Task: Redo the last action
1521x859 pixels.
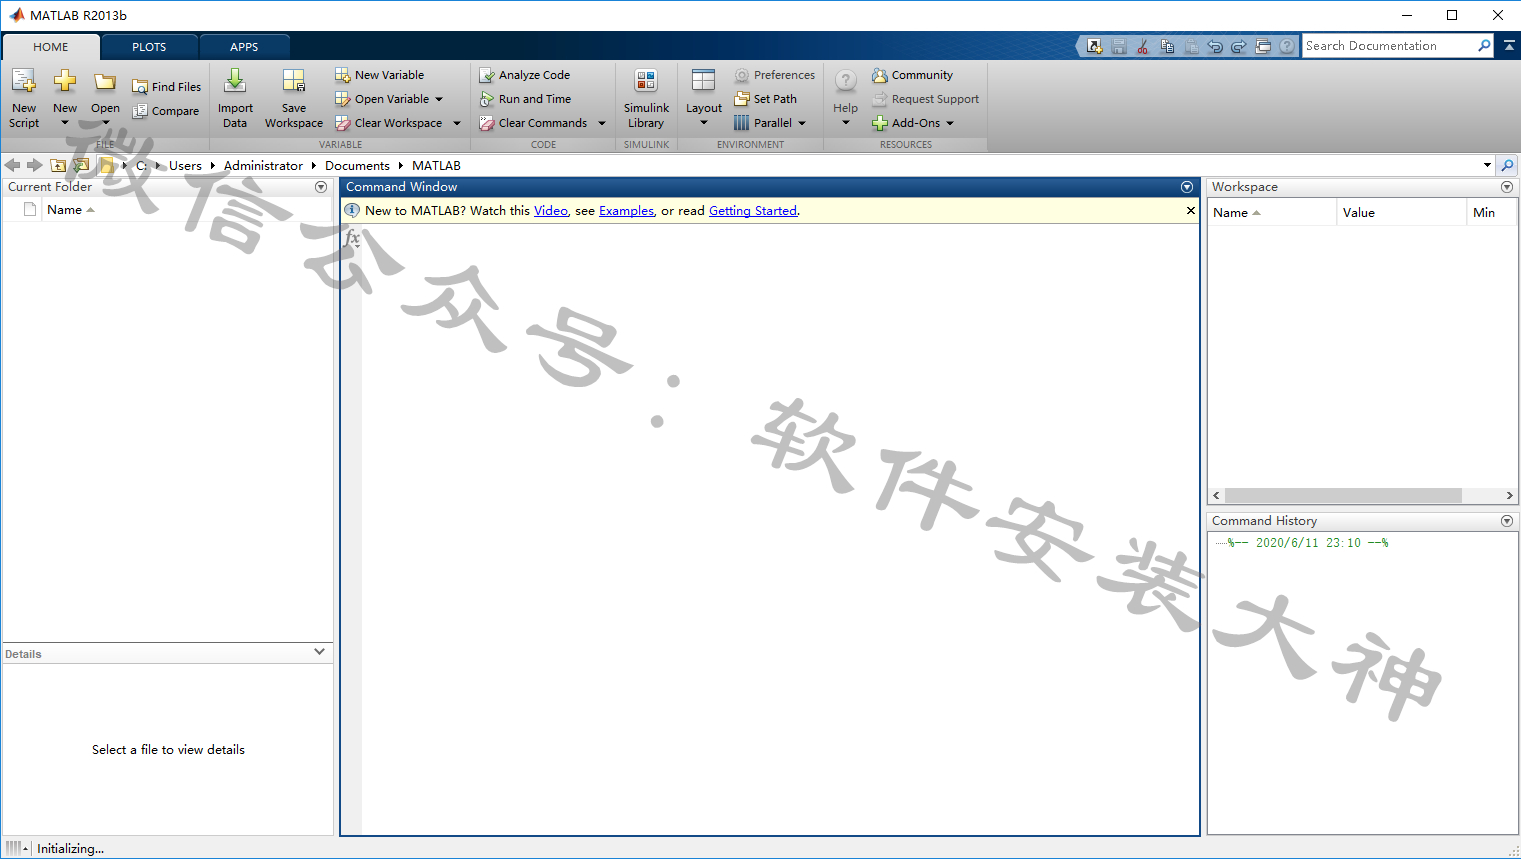Action: pyautogui.click(x=1239, y=46)
